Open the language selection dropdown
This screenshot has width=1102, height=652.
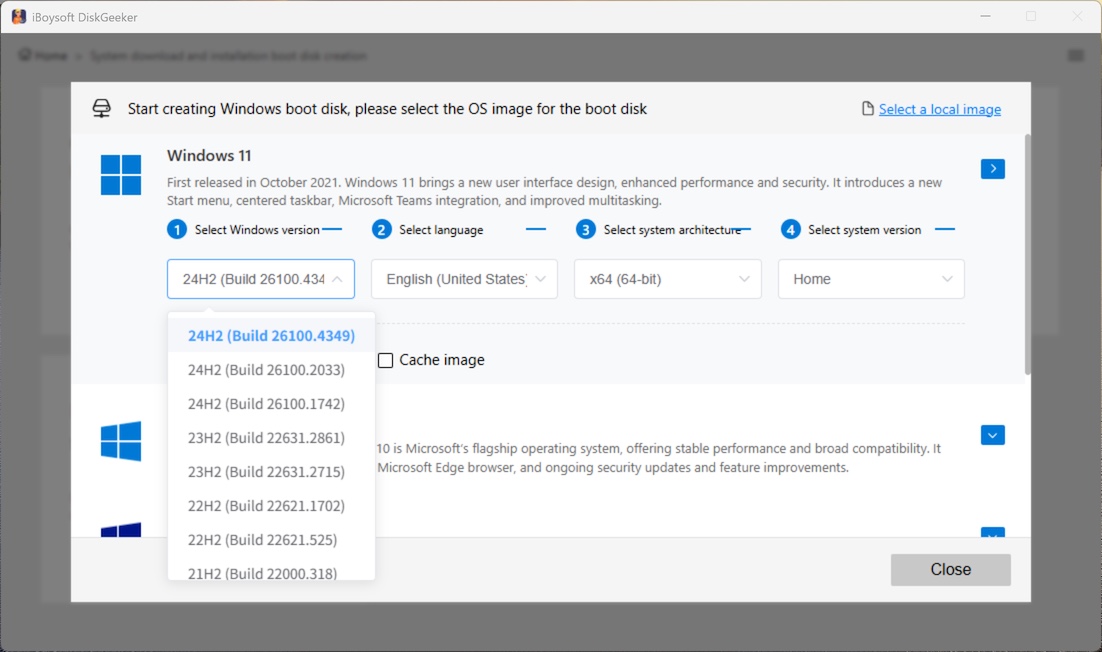pyautogui.click(x=463, y=279)
